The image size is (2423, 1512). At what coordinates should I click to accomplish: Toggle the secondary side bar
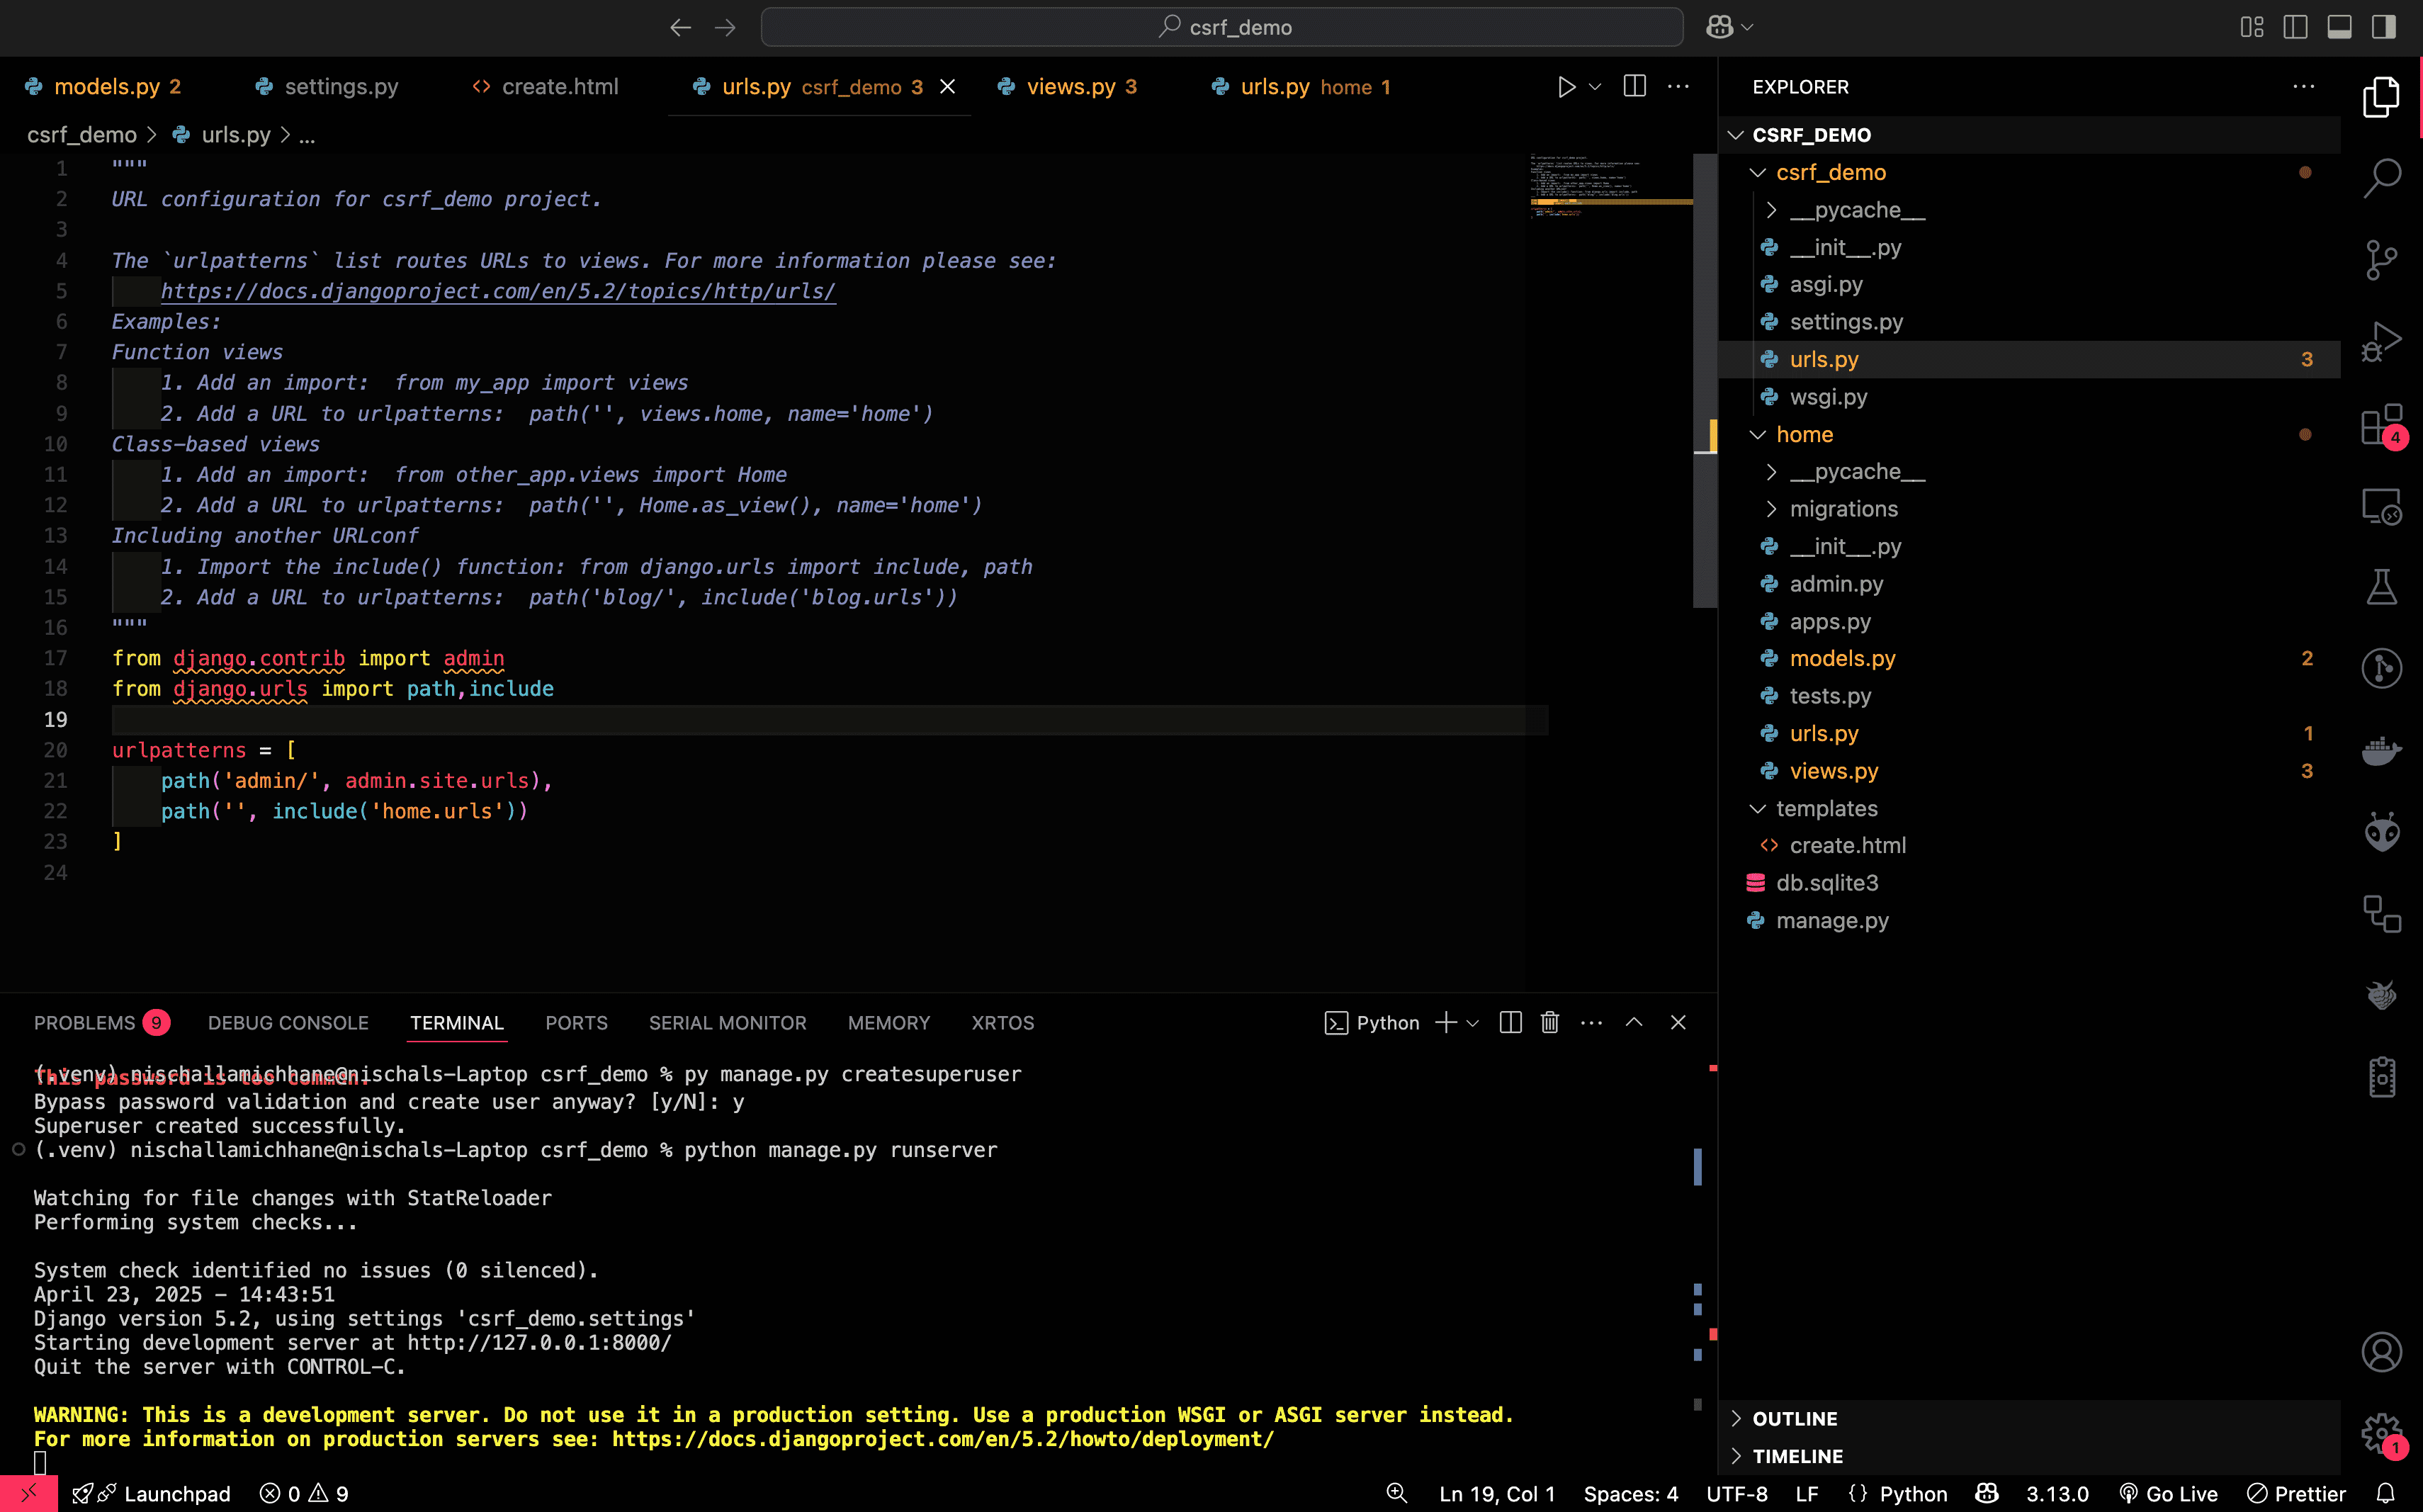(2385, 27)
